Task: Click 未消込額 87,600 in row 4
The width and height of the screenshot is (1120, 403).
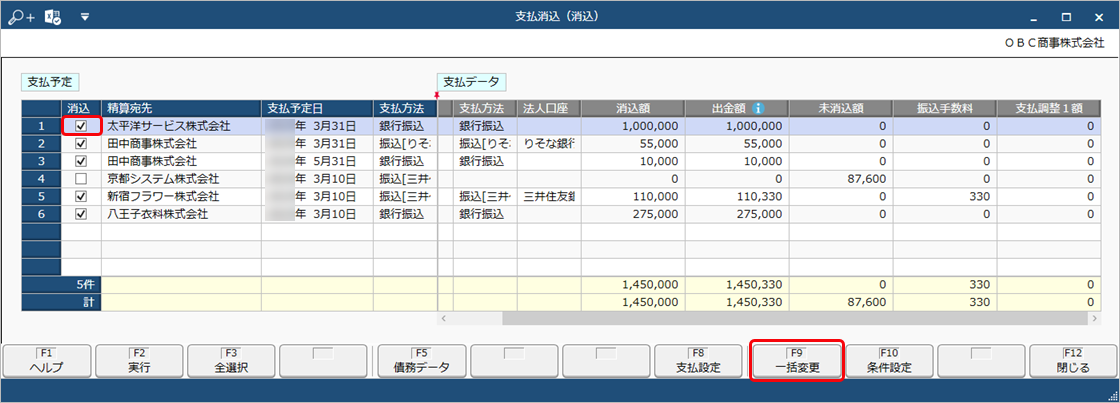Action: tap(841, 178)
